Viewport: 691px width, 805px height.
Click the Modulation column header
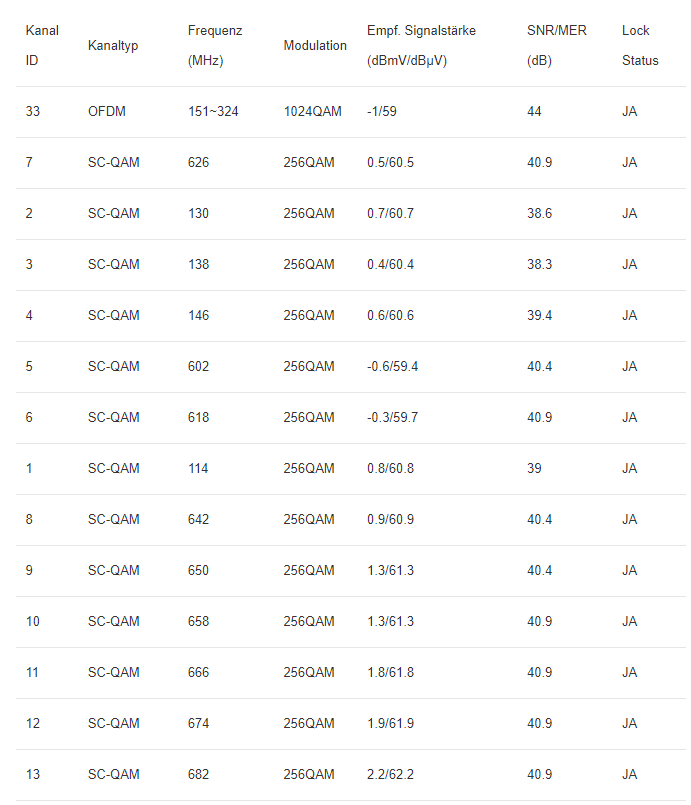[315, 45]
